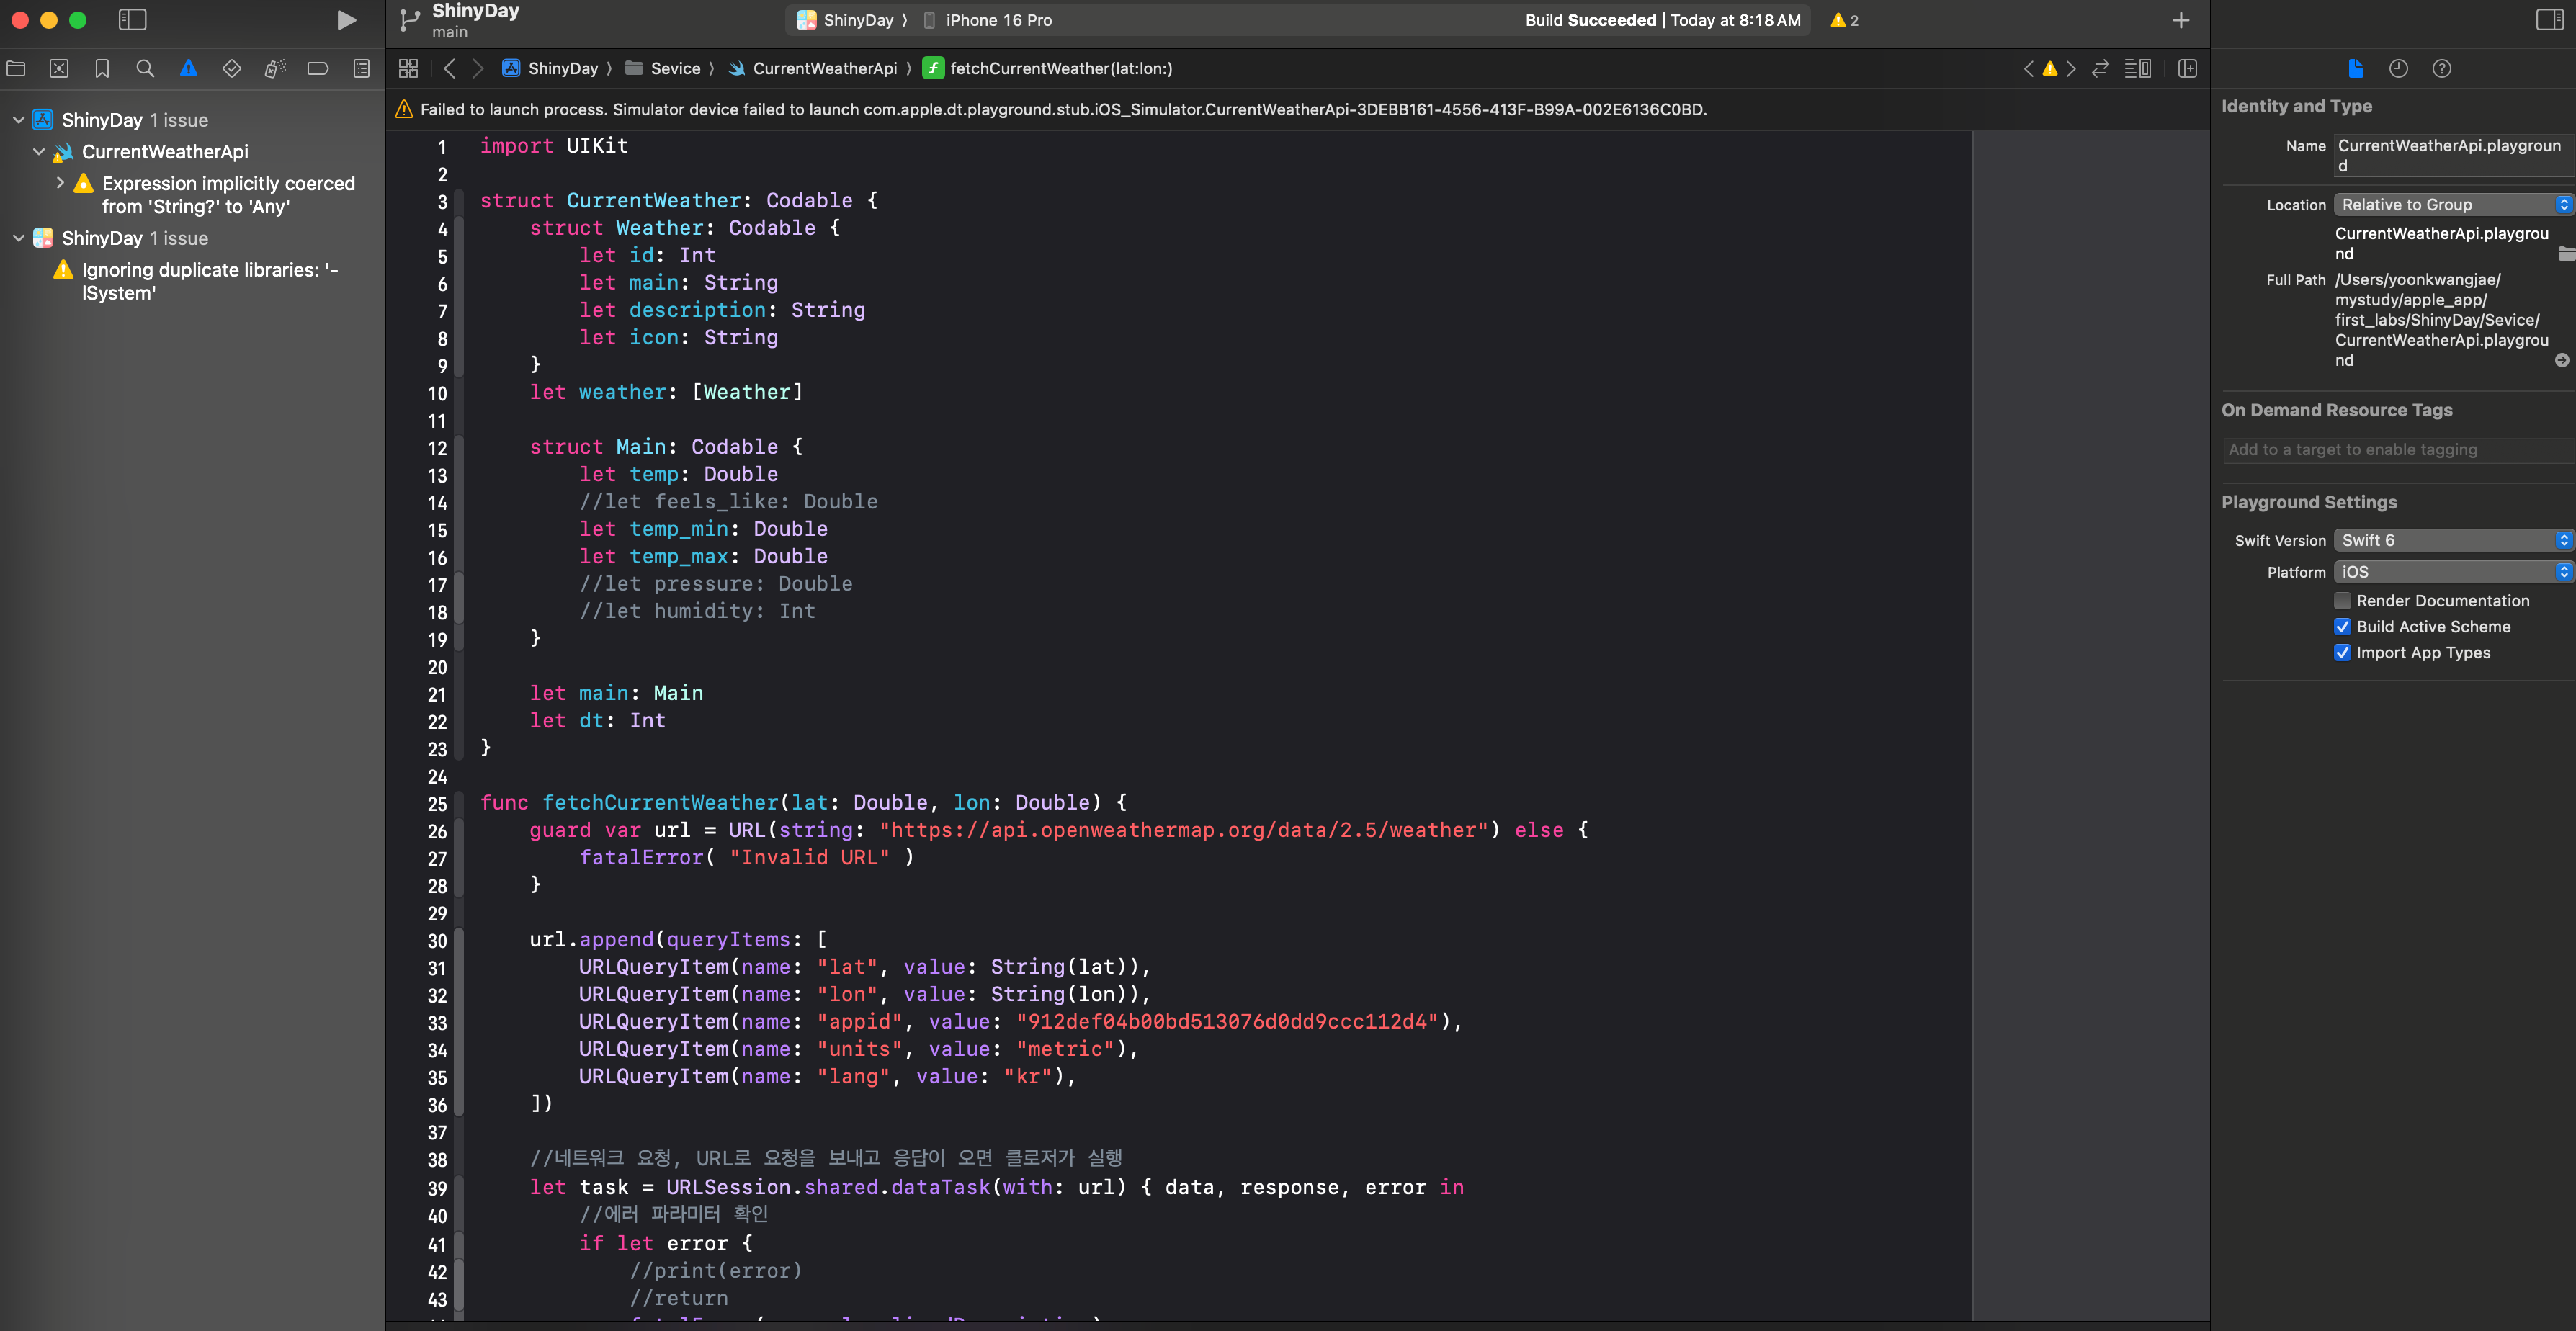This screenshot has width=2576, height=1331.
Task: Select the Quick Help inspector tab
Action: tap(2441, 68)
